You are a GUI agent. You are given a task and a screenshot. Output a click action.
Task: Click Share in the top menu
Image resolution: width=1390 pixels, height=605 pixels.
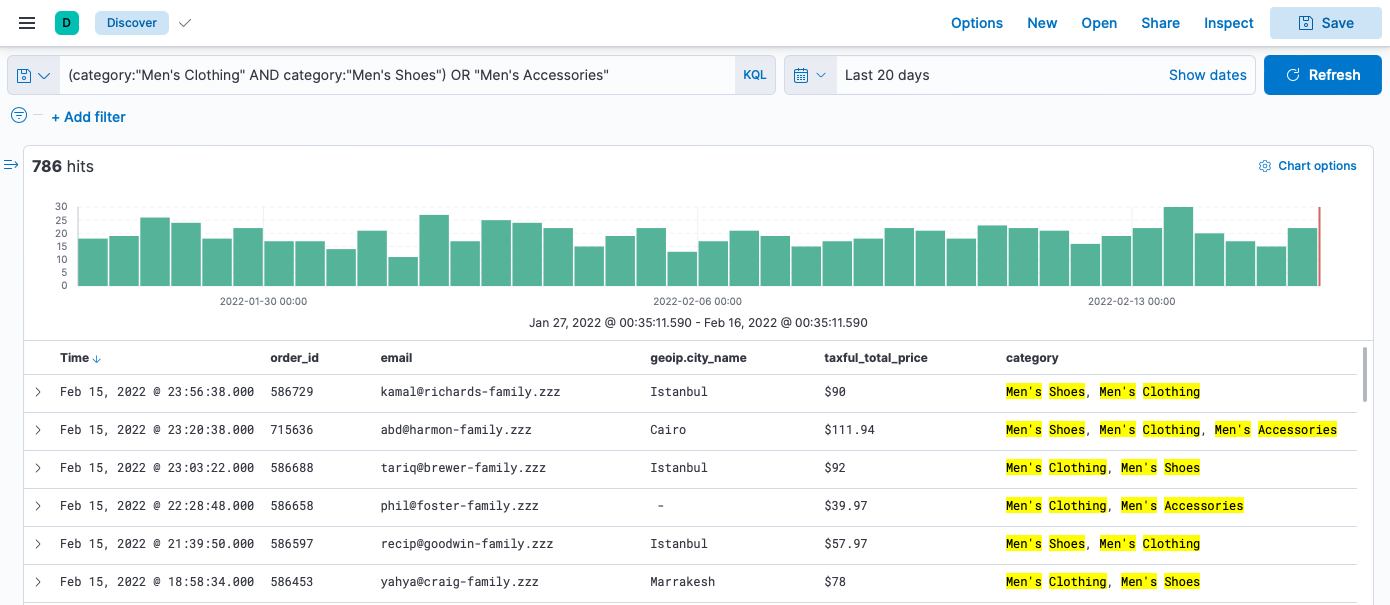click(1160, 23)
